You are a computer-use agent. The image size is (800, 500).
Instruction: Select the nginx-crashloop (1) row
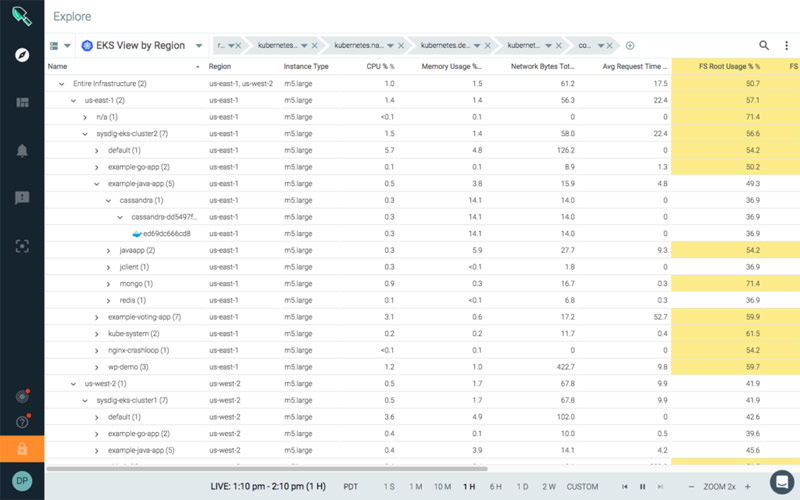pos(422,350)
